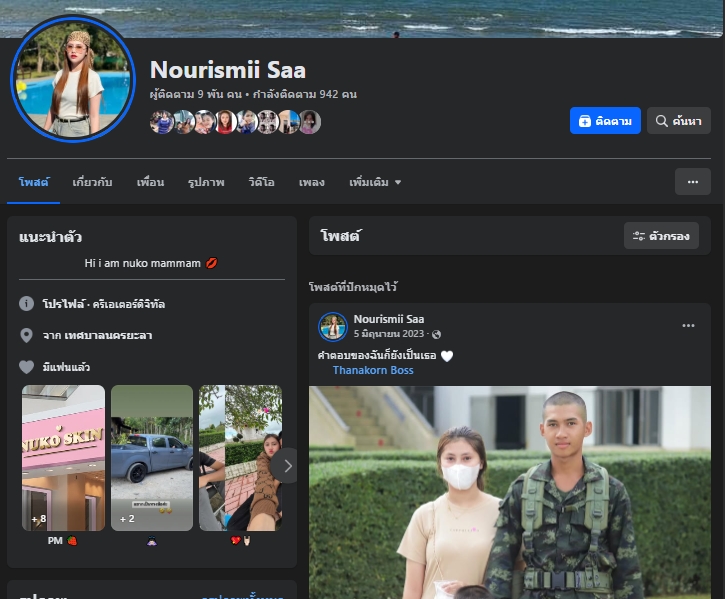Viewport: 725px width, 599px height.
Task: Click the heart icon beside มีแฟนแล้ว
Action: click(26, 367)
